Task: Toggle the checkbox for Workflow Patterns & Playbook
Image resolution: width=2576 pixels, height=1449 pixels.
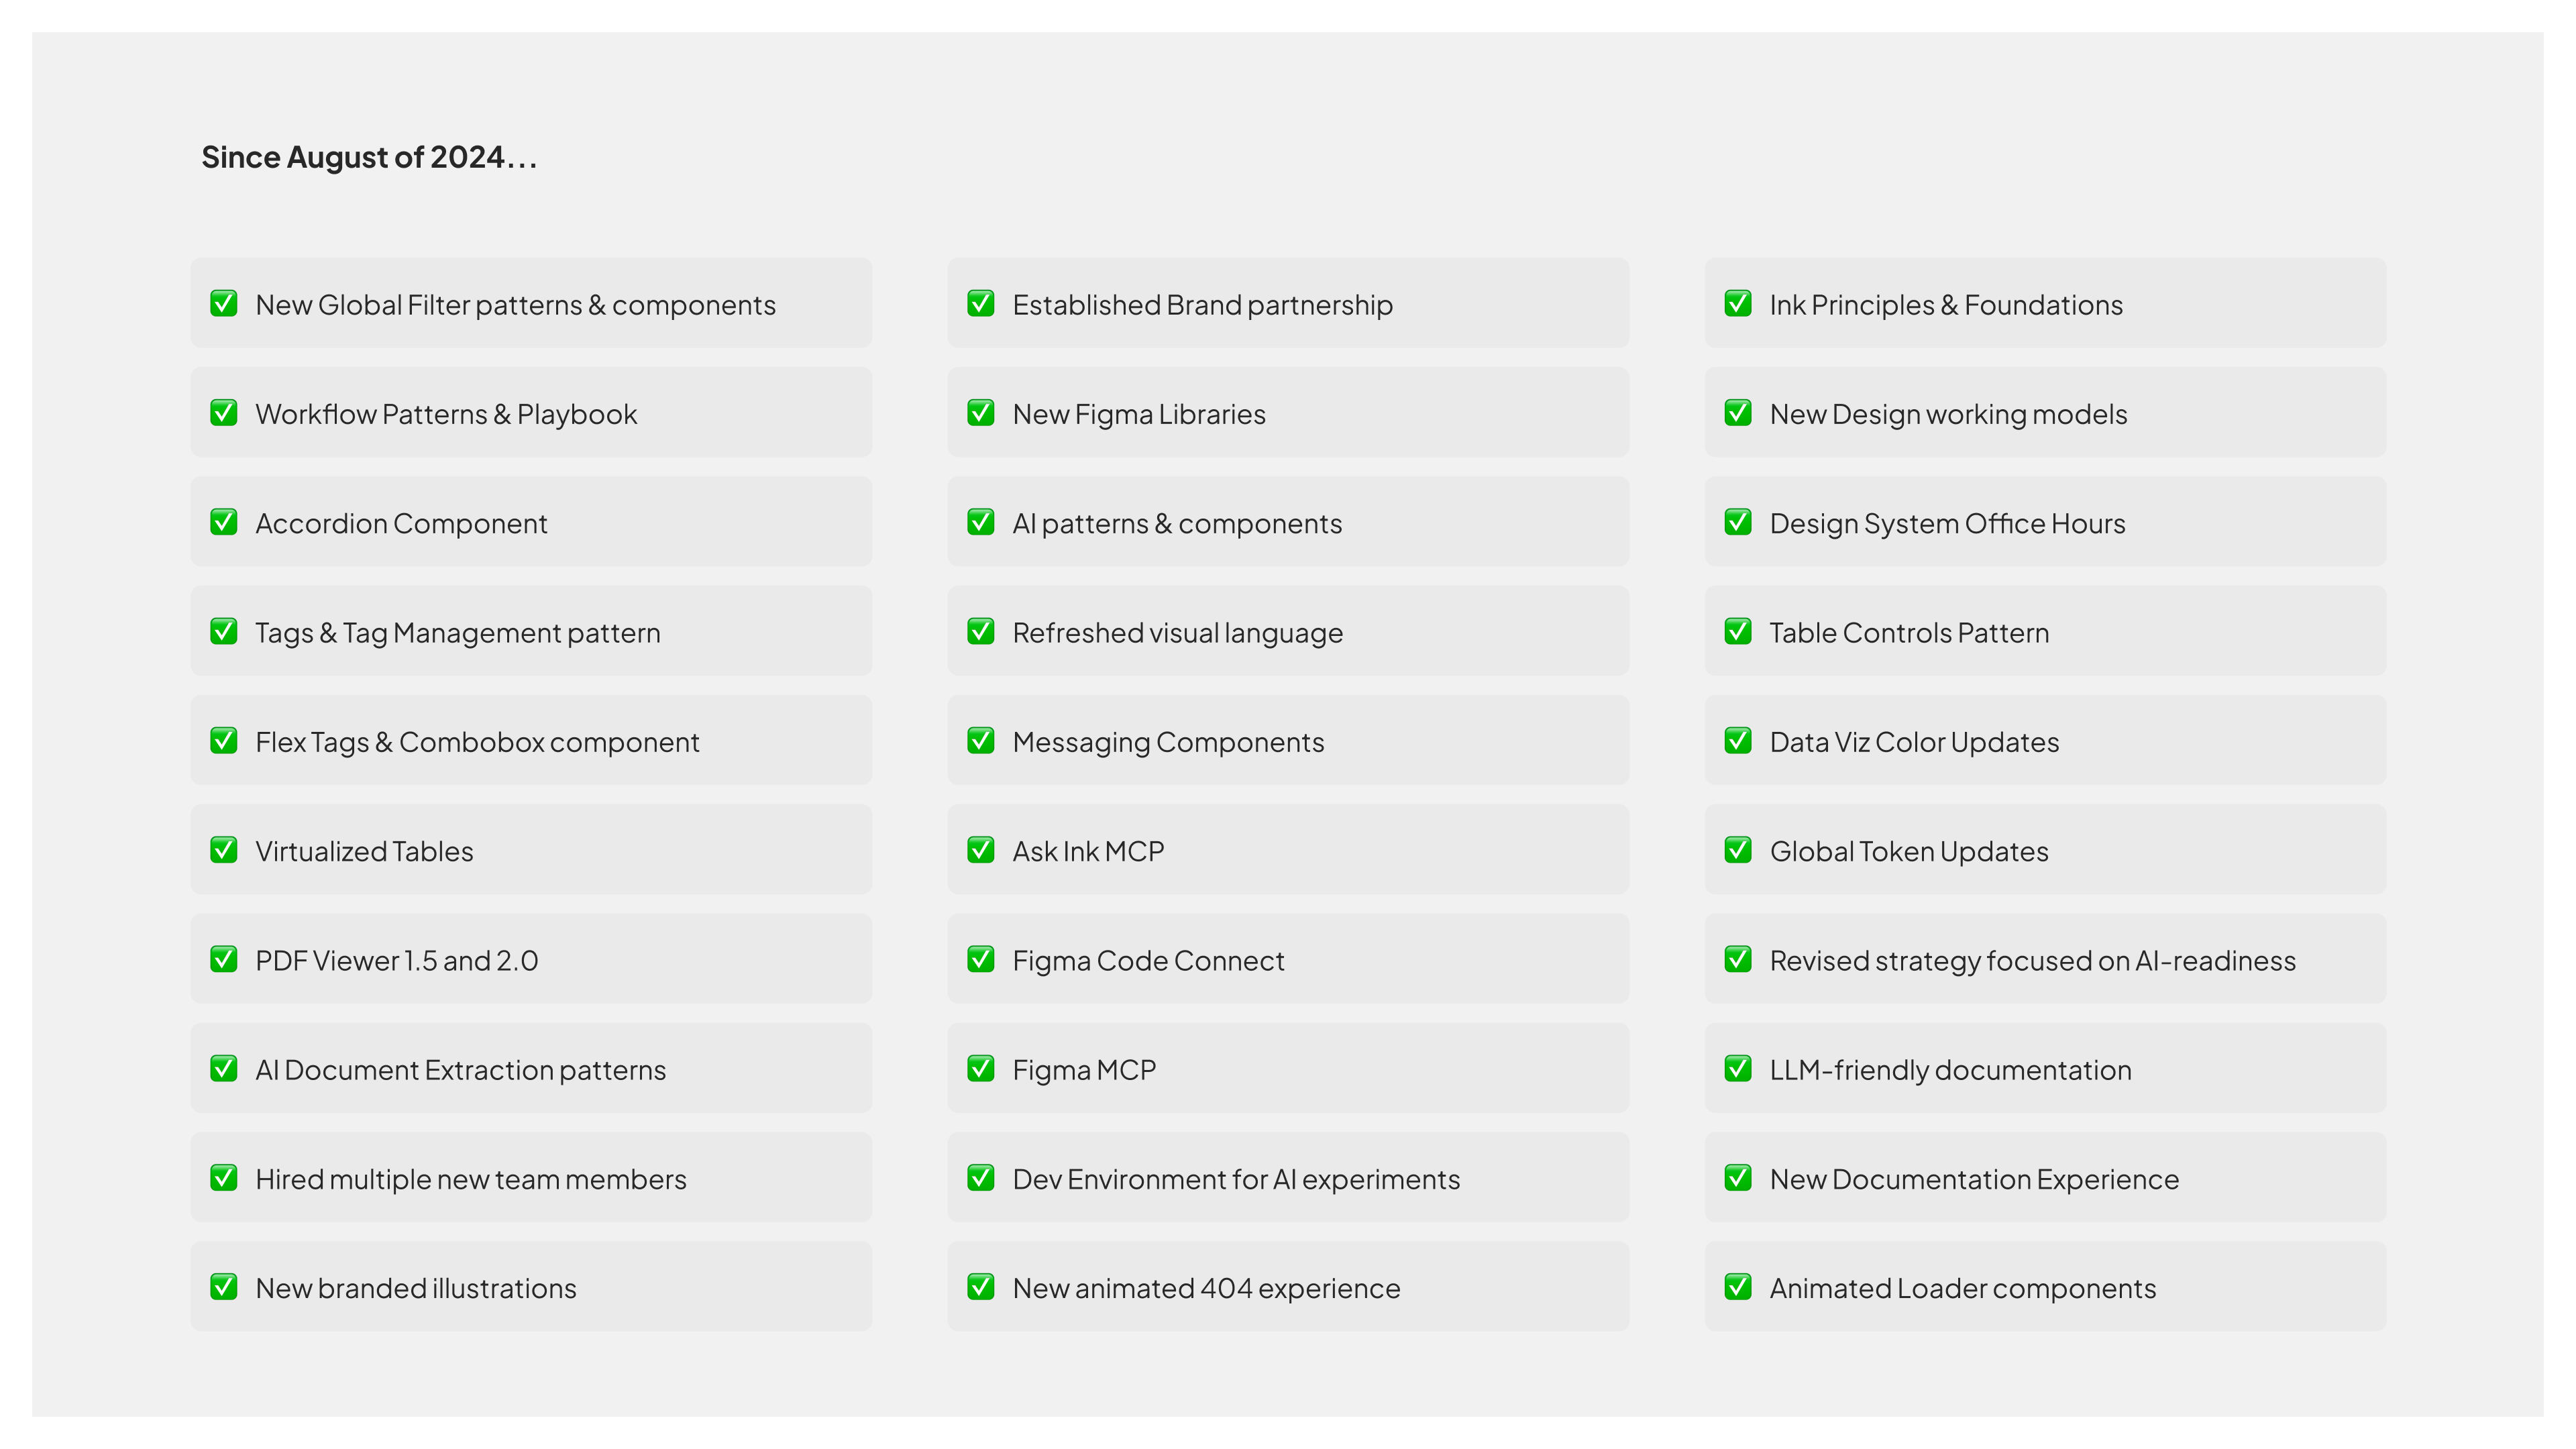Action: pos(224,413)
